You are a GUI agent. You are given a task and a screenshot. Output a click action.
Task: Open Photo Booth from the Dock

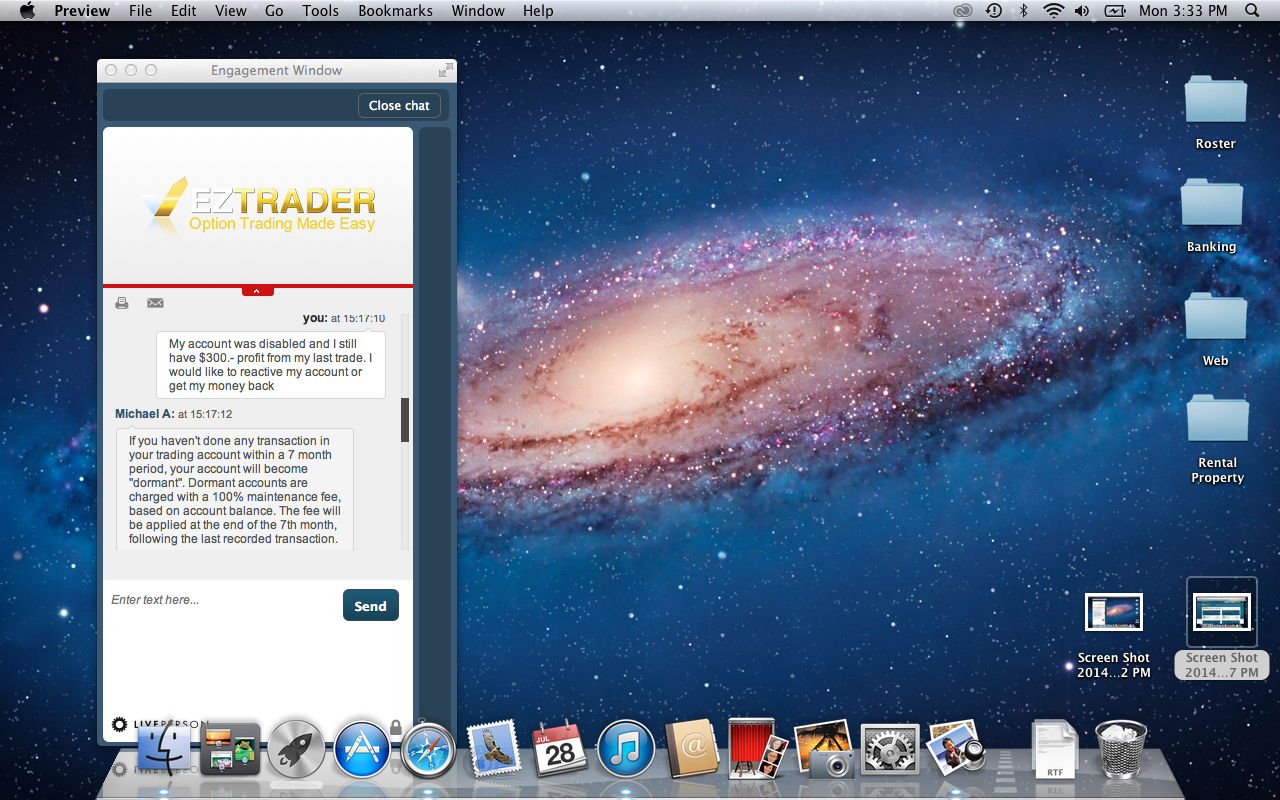(x=757, y=748)
